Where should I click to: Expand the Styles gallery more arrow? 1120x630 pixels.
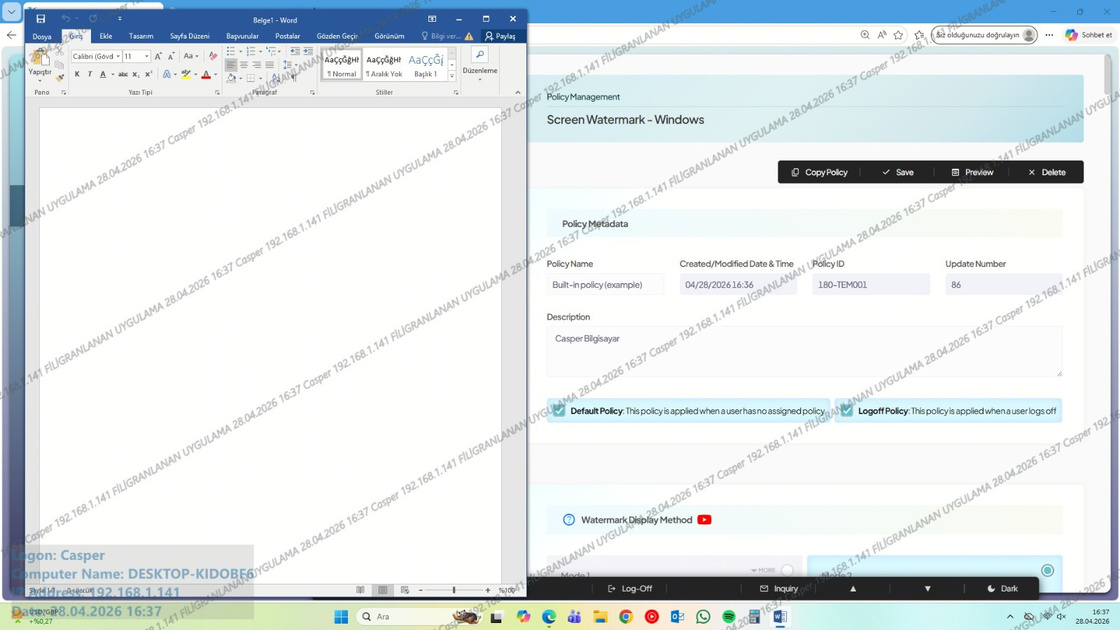pyautogui.click(x=452, y=76)
